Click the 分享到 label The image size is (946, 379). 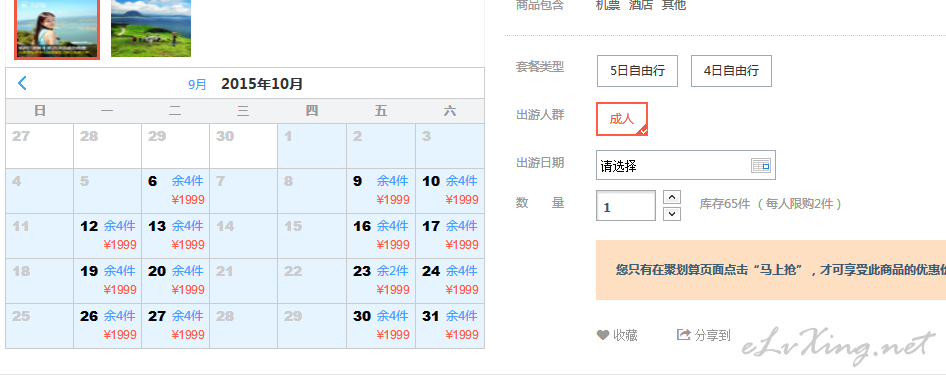tap(713, 335)
